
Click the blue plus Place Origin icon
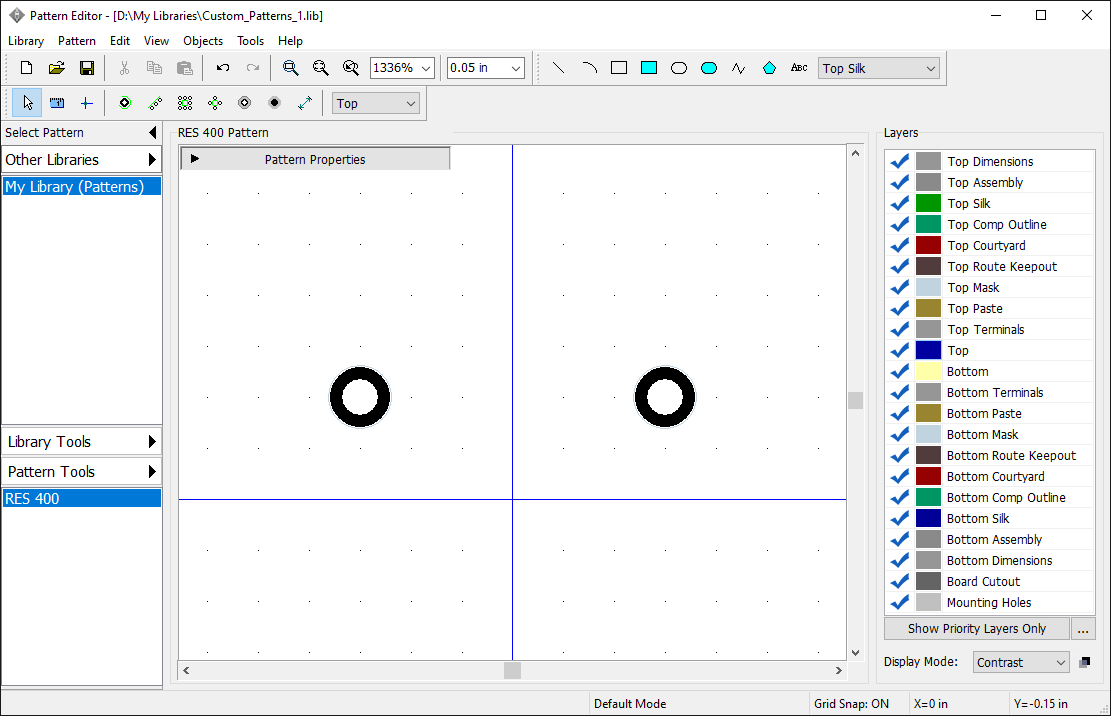pyautogui.click(x=86, y=103)
